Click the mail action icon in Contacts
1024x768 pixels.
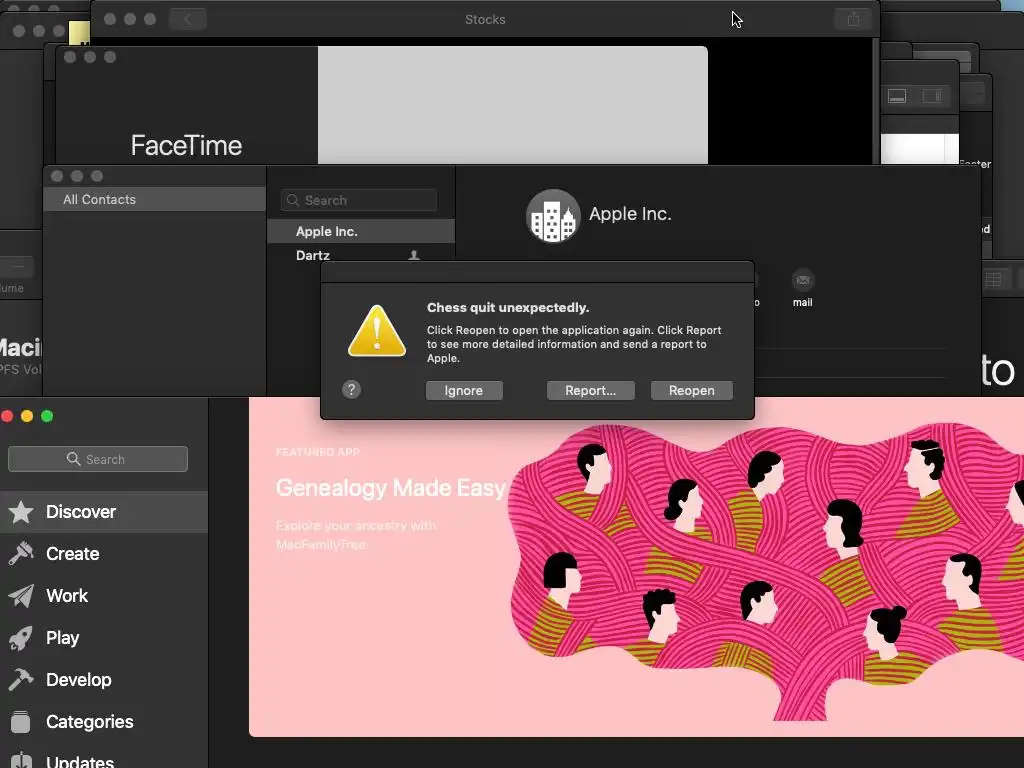[803, 280]
